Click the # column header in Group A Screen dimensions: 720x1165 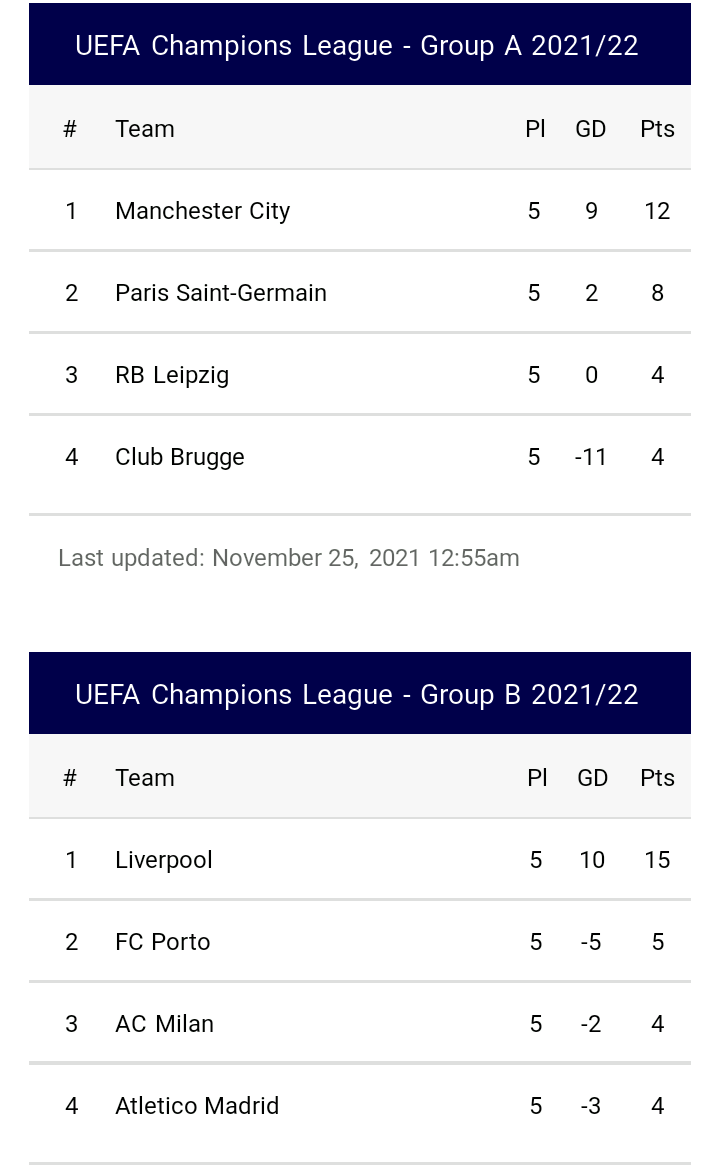(x=70, y=129)
